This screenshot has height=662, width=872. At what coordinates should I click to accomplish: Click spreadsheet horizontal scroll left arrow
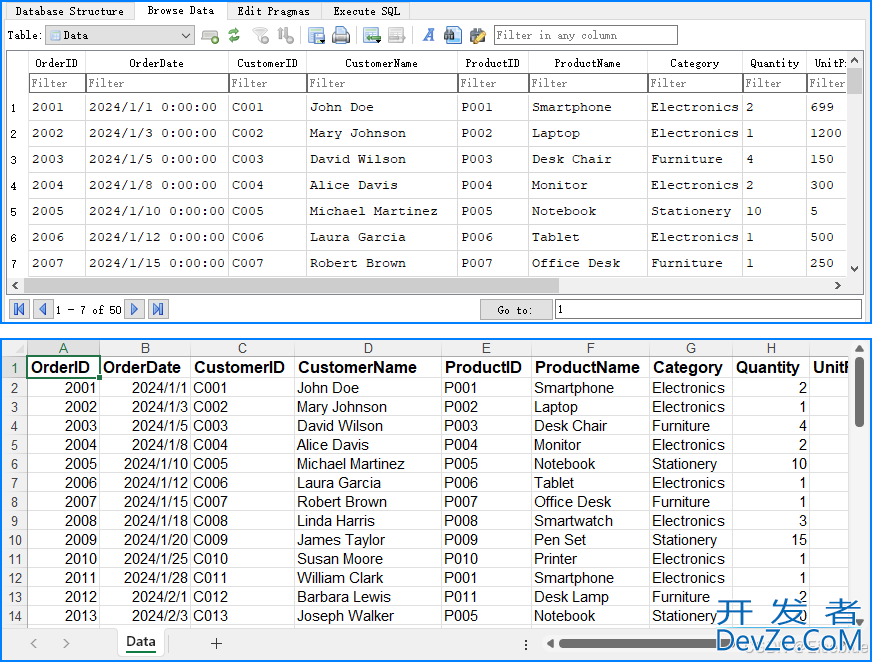[x=550, y=644]
